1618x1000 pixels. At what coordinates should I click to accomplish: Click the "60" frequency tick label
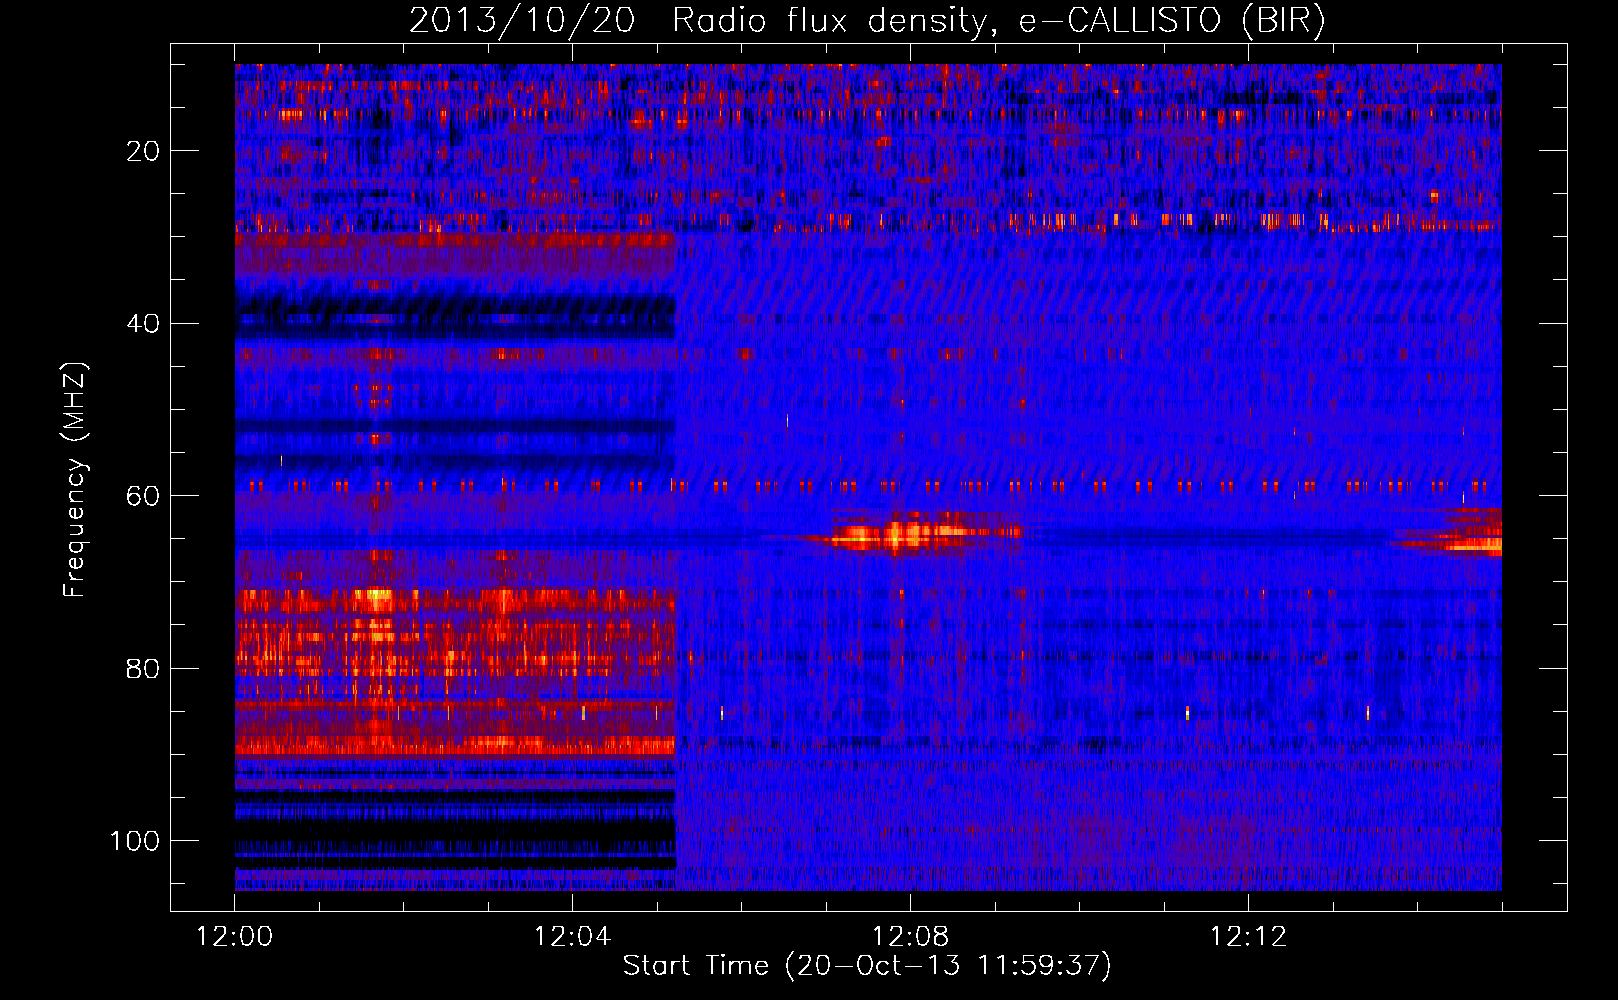(144, 497)
